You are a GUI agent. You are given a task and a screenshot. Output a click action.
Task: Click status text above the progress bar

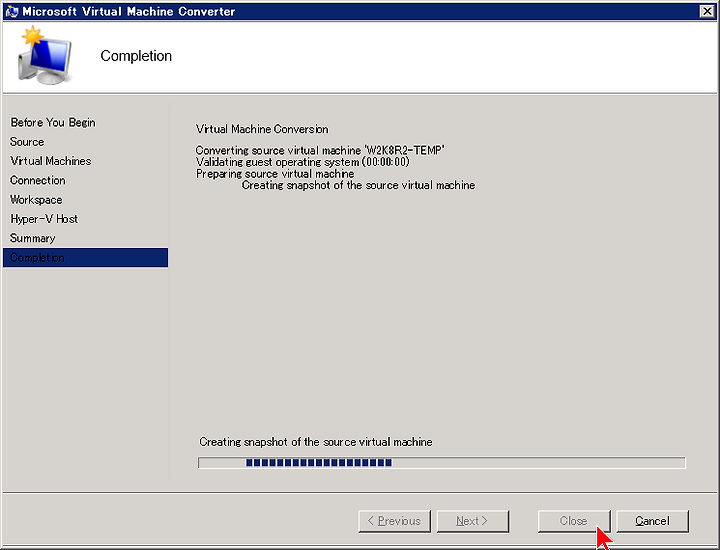point(315,442)
